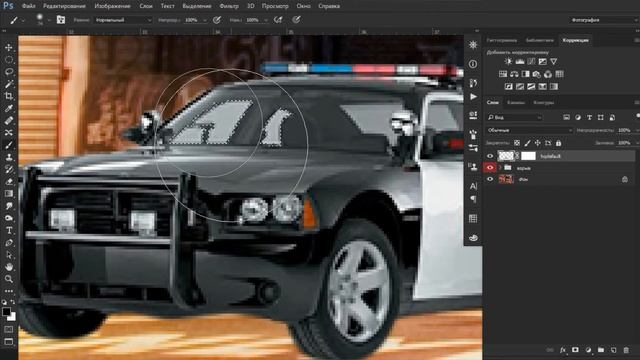Select the Zoom tool

click(9, 279)
